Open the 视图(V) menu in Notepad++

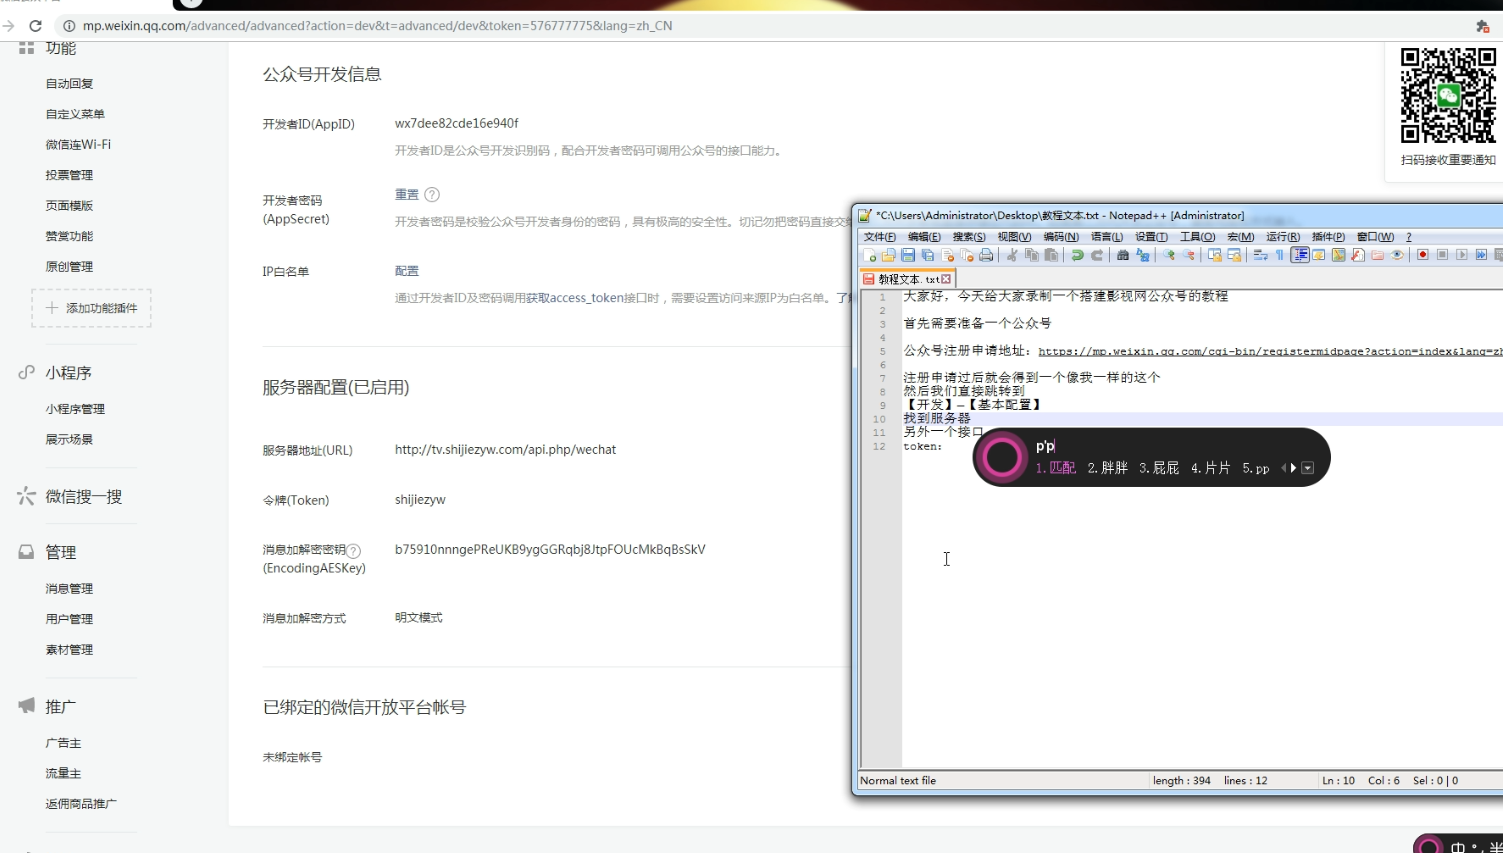(x=1014, y=237)
